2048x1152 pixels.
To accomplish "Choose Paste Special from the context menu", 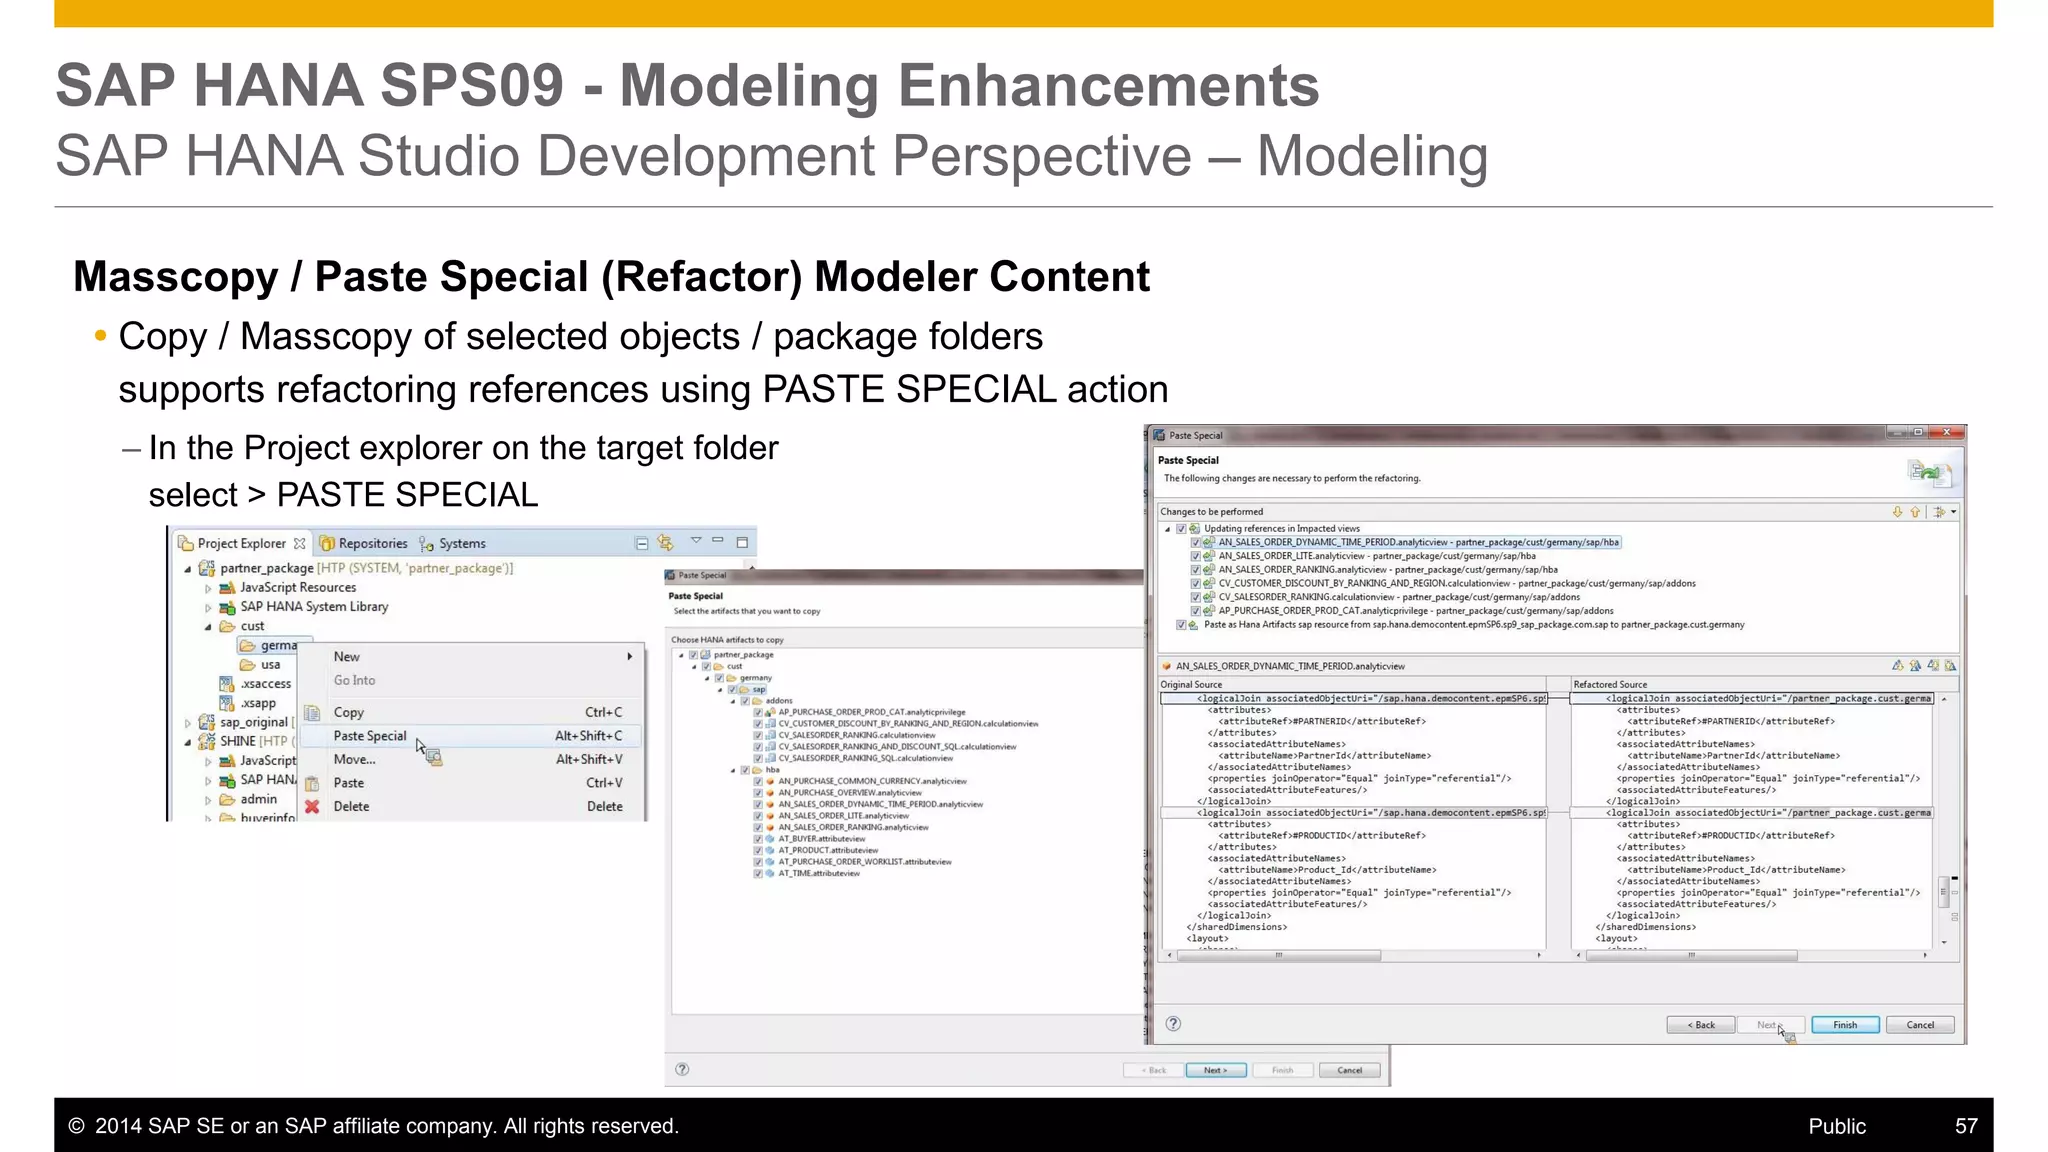I will tap(472, 736).
